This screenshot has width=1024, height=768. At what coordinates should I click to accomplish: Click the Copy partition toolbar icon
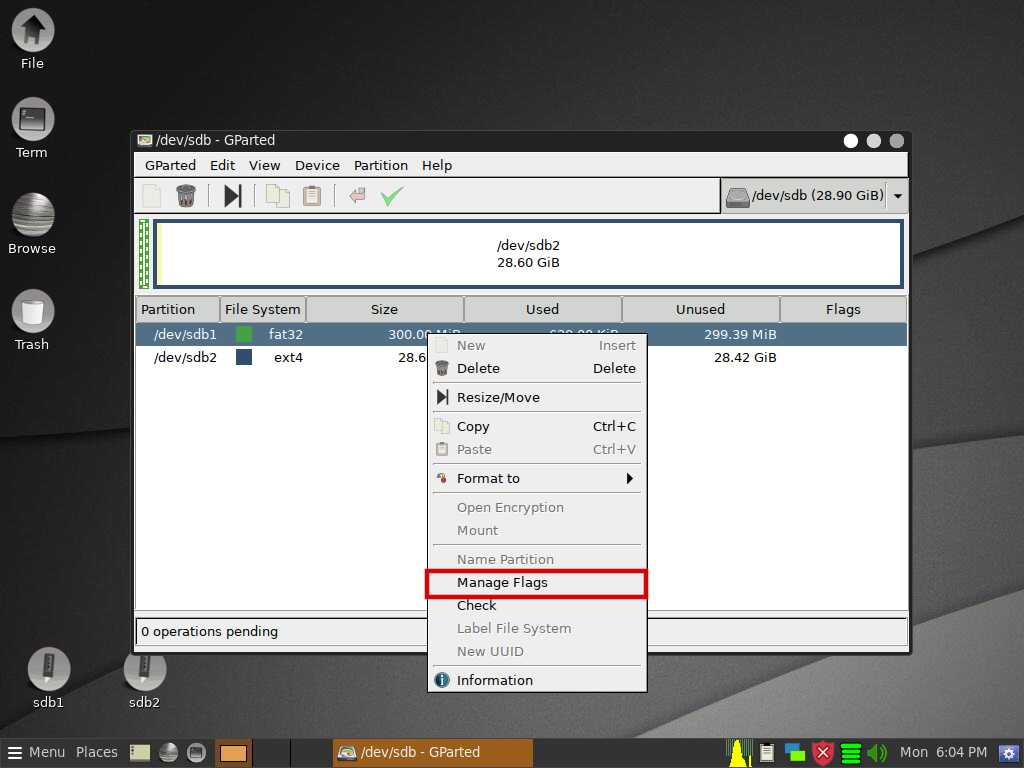click(x=277, y=196)
